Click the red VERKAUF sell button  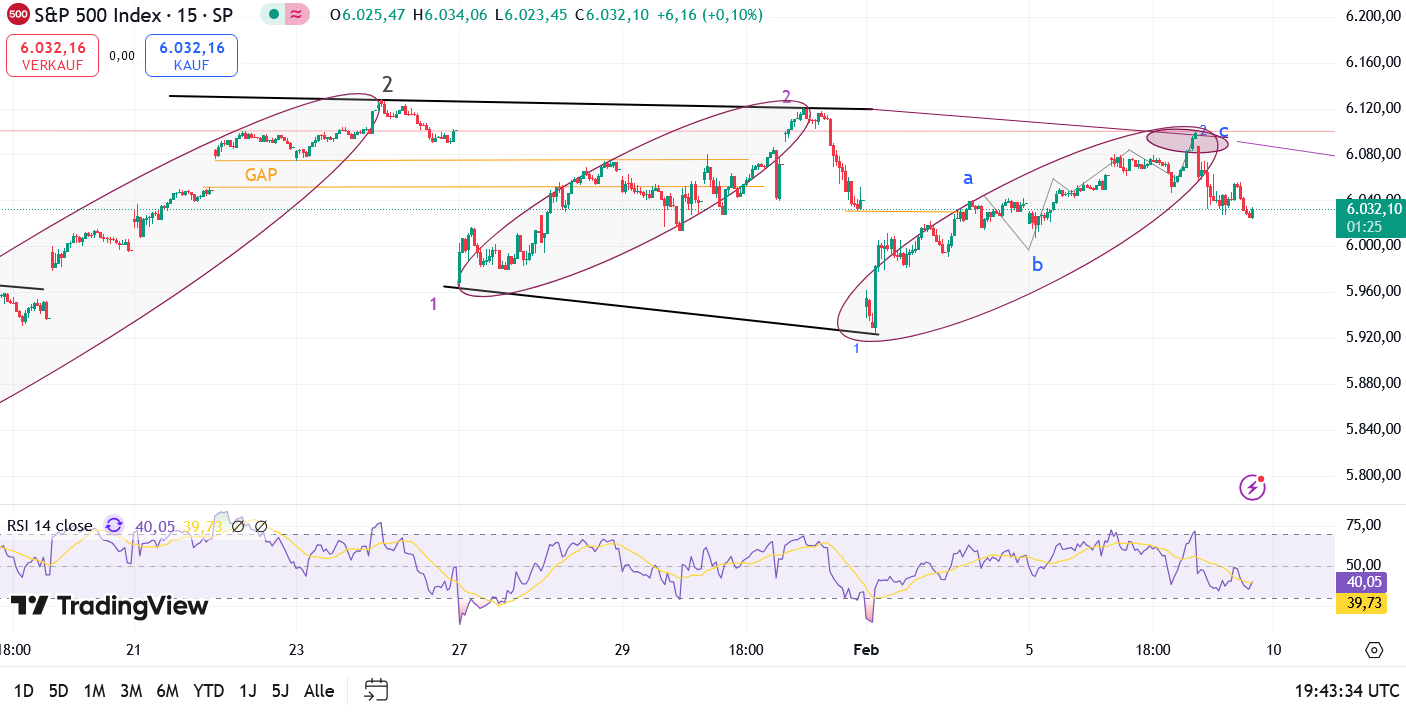point(52,55)
